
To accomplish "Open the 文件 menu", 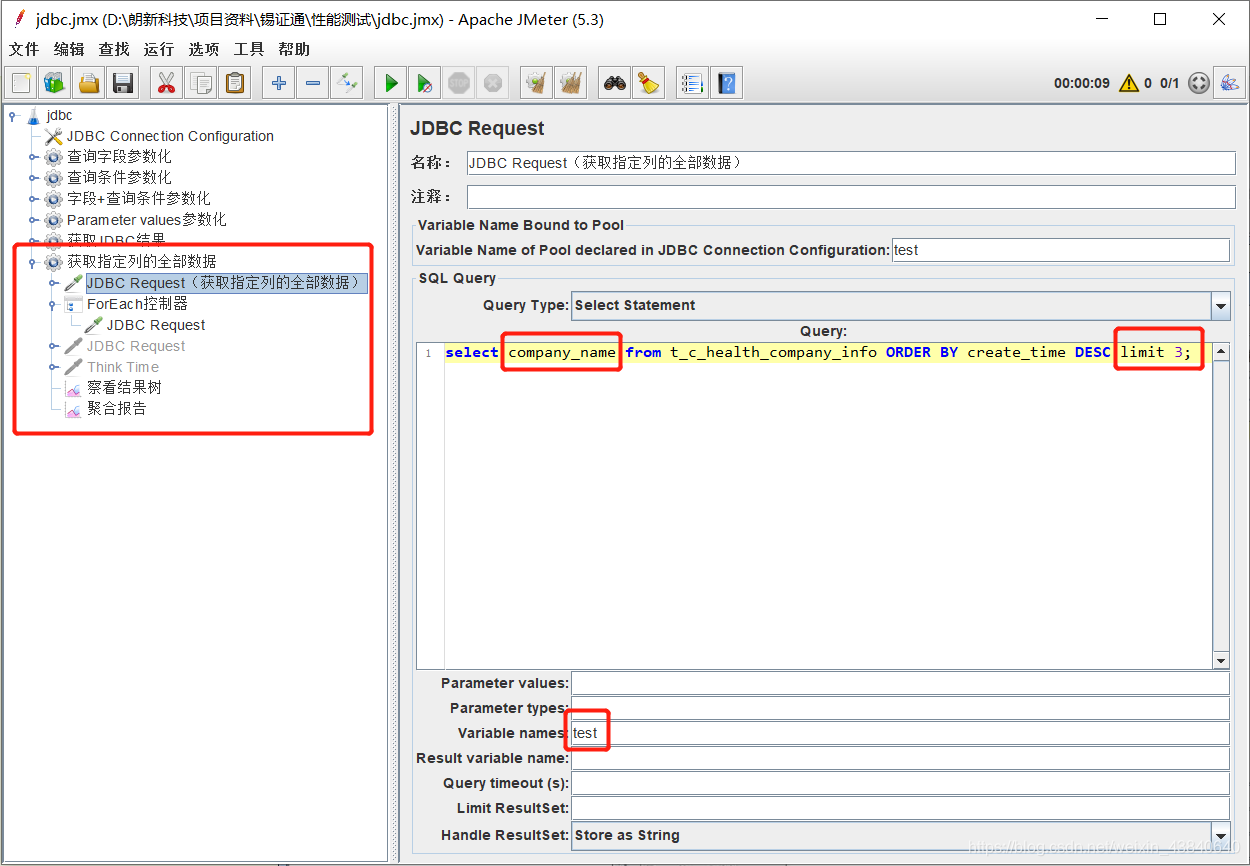I will (x=24, y=49).
